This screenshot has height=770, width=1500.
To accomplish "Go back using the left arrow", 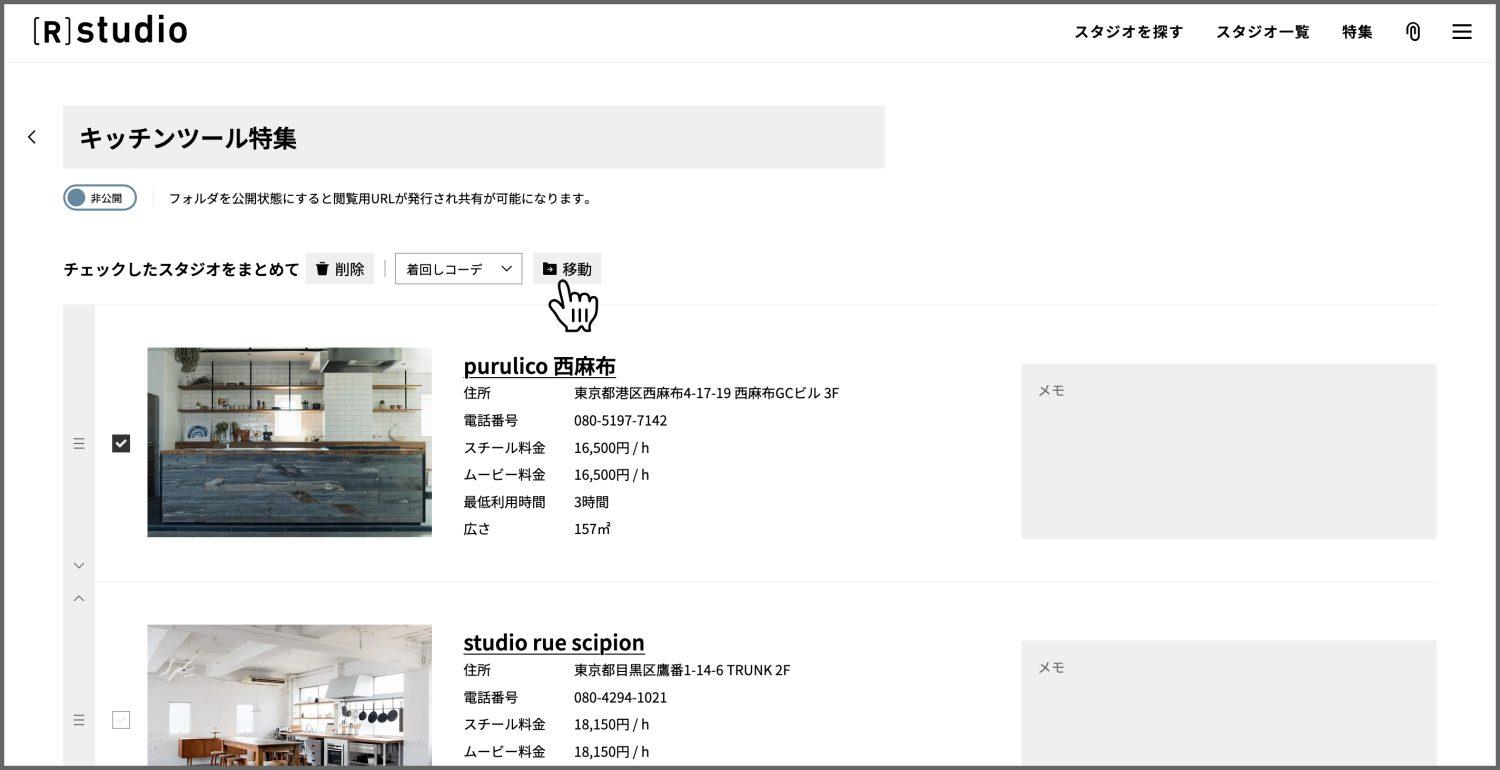I will coord(32,137).
